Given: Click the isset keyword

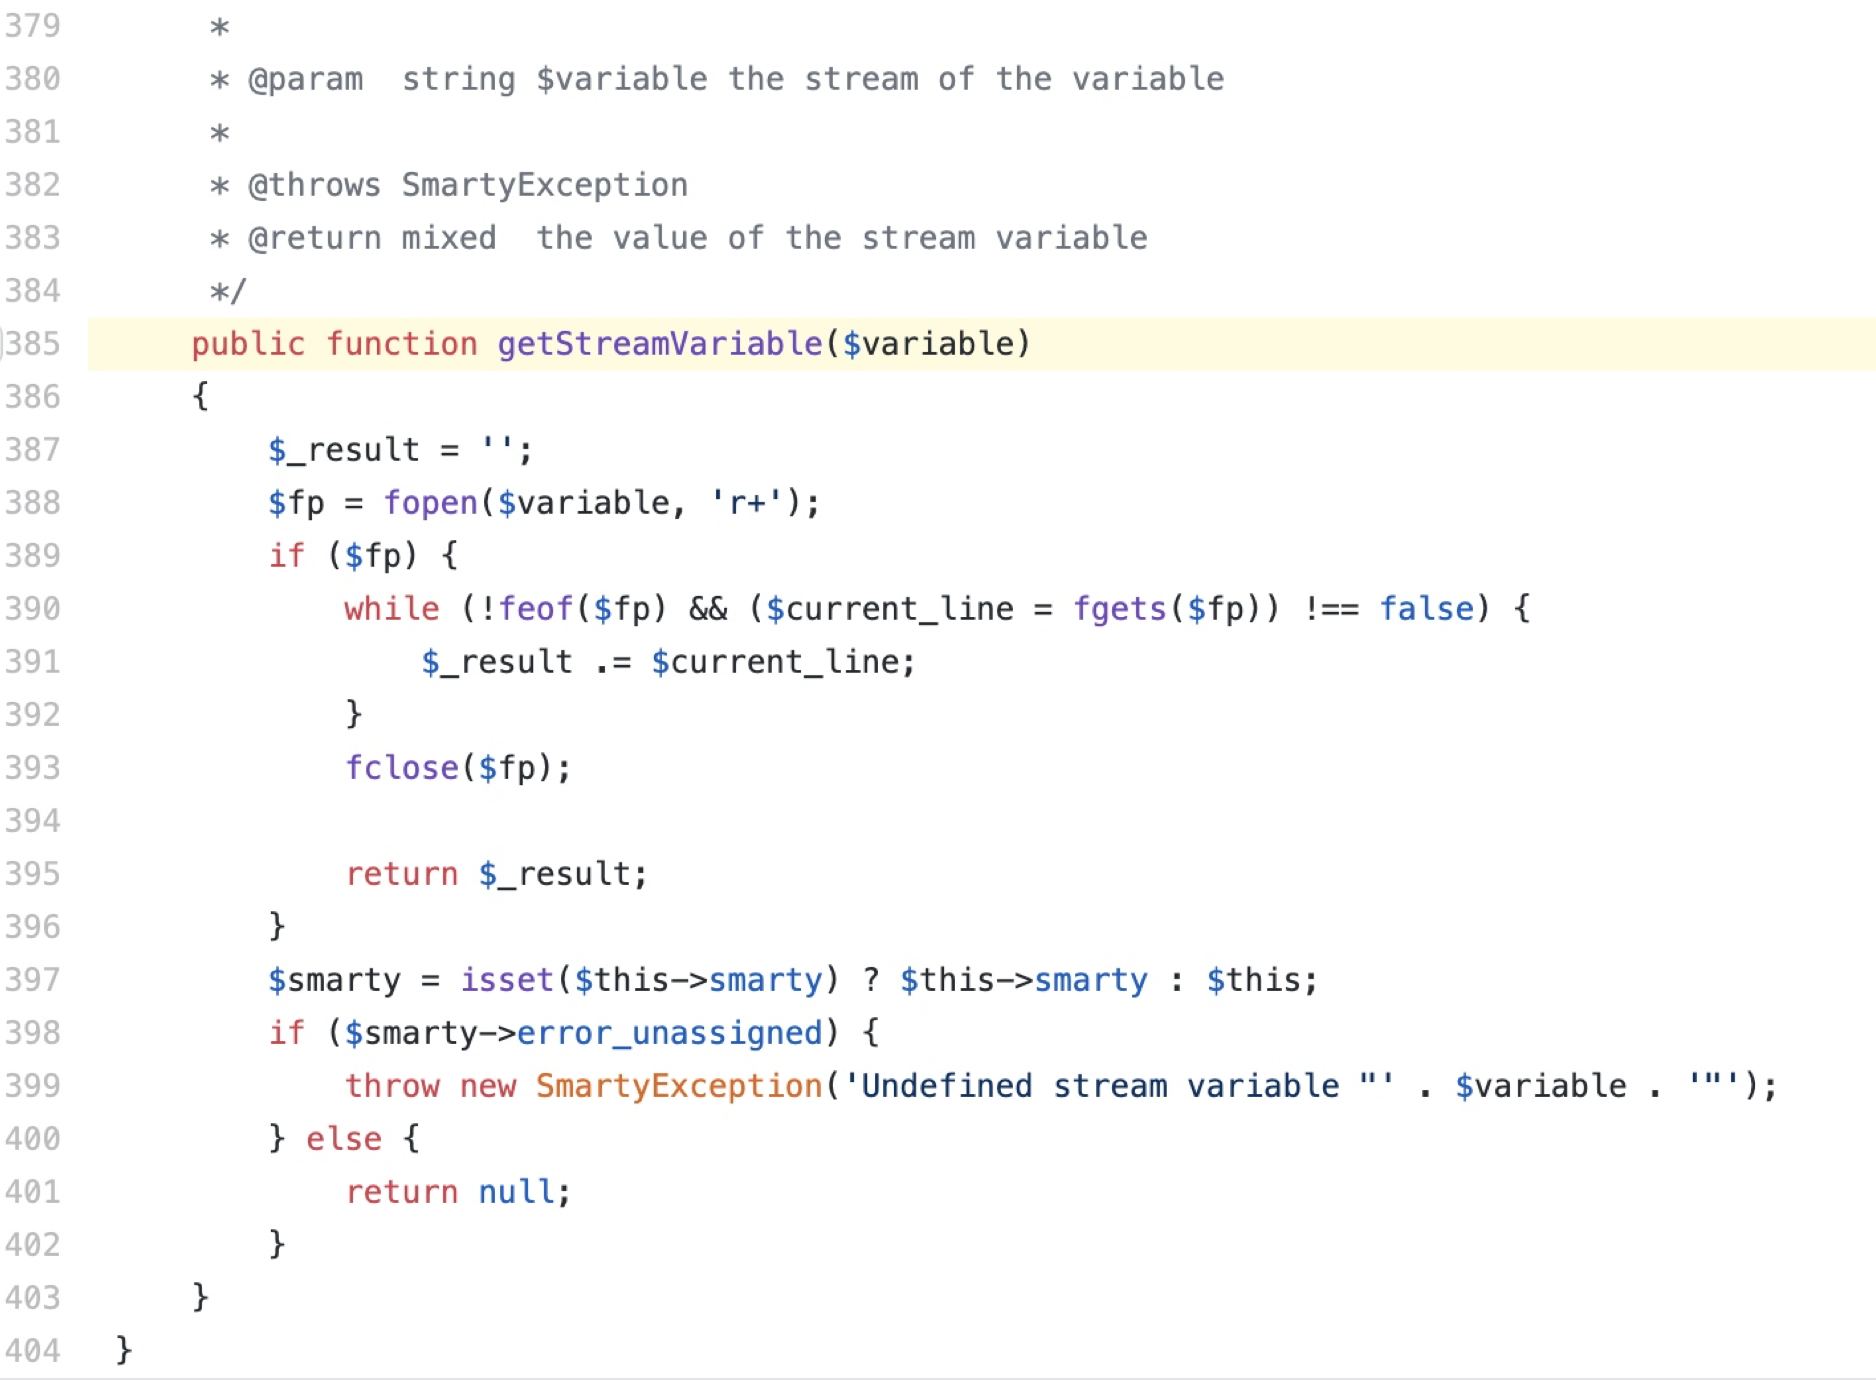Looking at the screenshot, I should coord(506,980).
